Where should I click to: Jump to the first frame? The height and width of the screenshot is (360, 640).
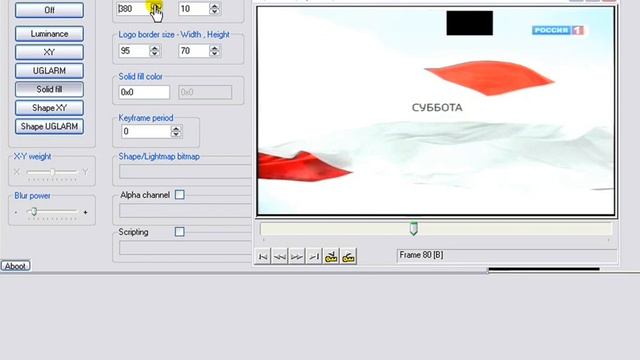point(263,257)
